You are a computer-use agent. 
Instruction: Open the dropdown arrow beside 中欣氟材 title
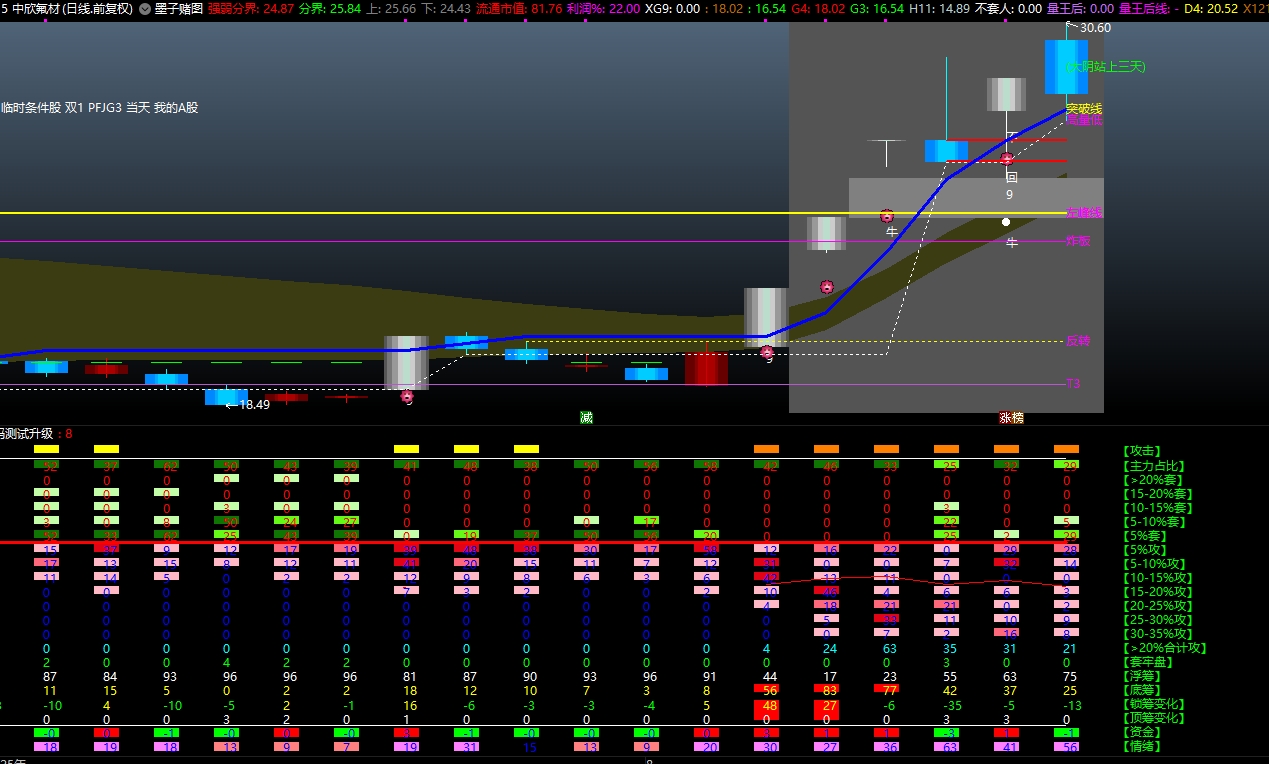pos(145,8)
